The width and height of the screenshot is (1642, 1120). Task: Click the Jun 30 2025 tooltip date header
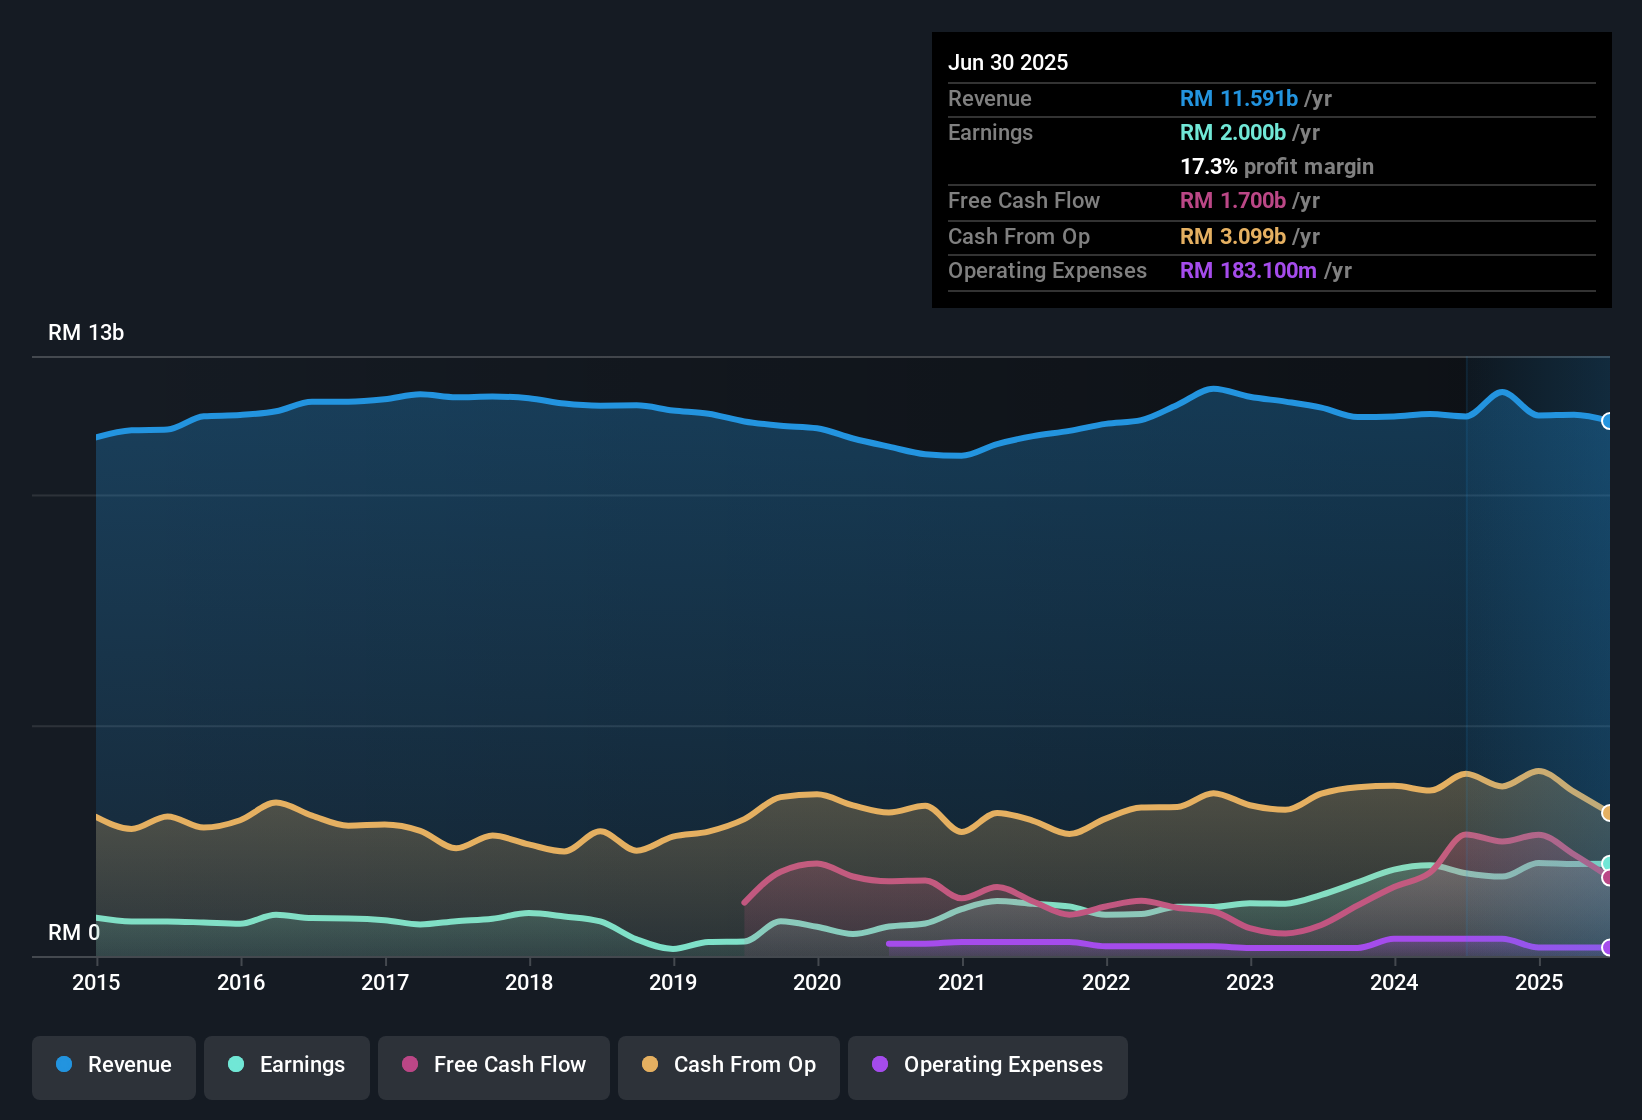(x=1008, y=63)
